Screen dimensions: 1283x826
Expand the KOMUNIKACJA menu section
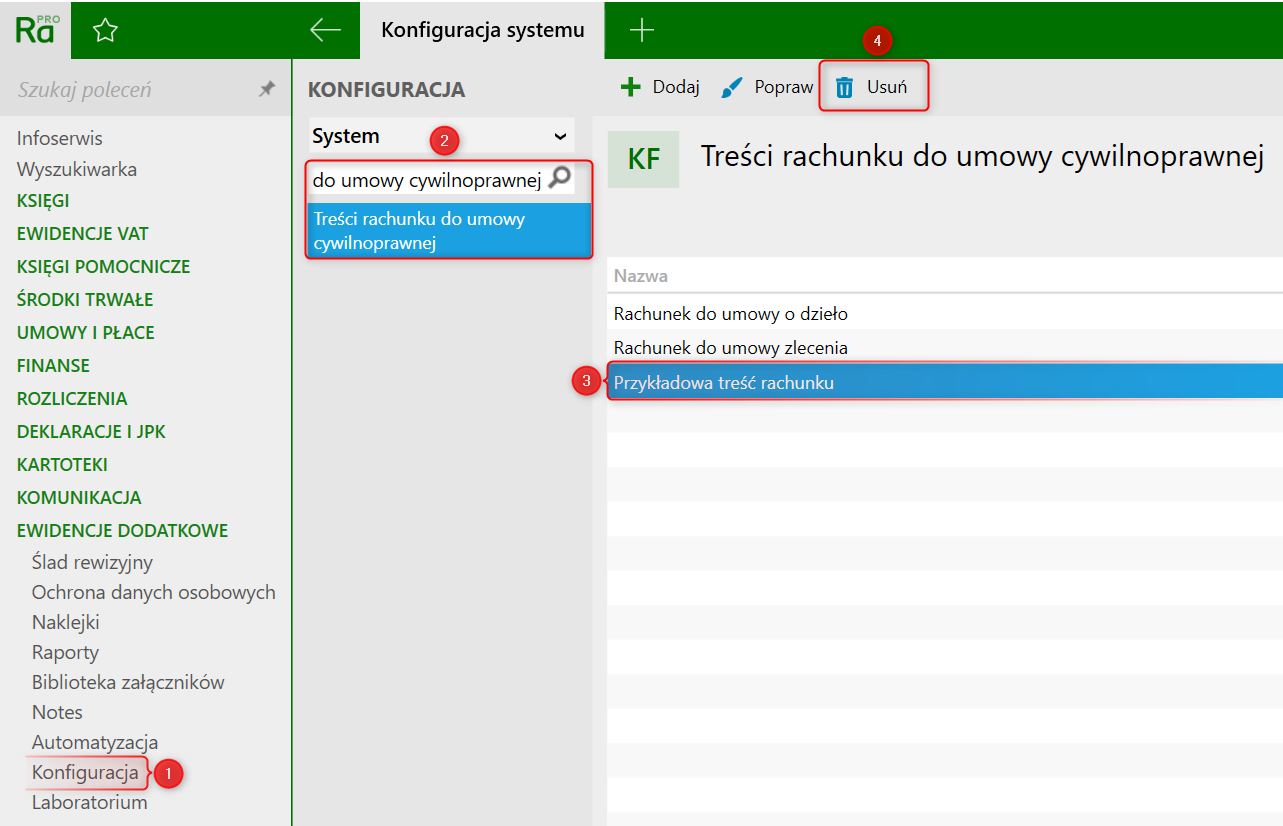click(79, 497)
